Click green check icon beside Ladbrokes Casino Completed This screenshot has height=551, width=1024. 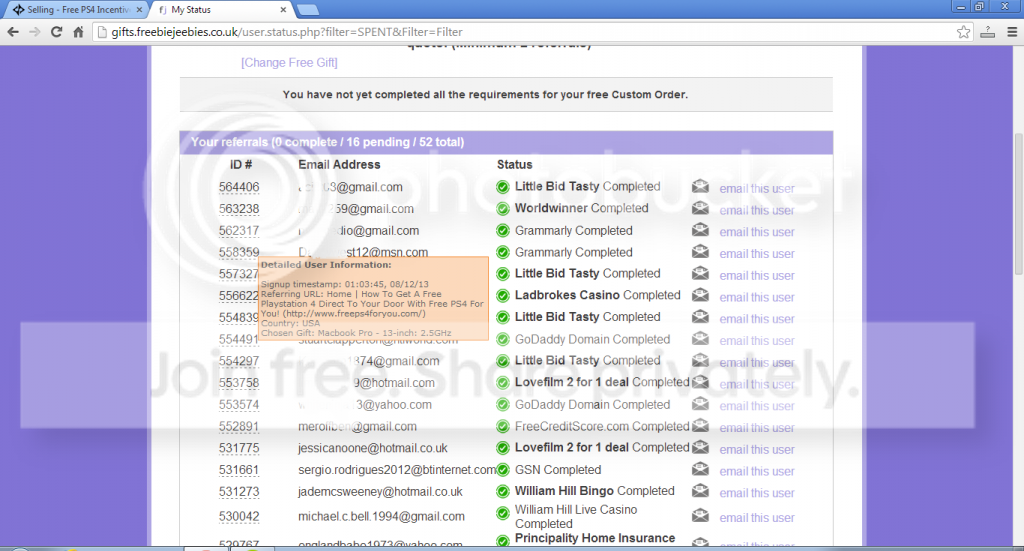(503, 296)
